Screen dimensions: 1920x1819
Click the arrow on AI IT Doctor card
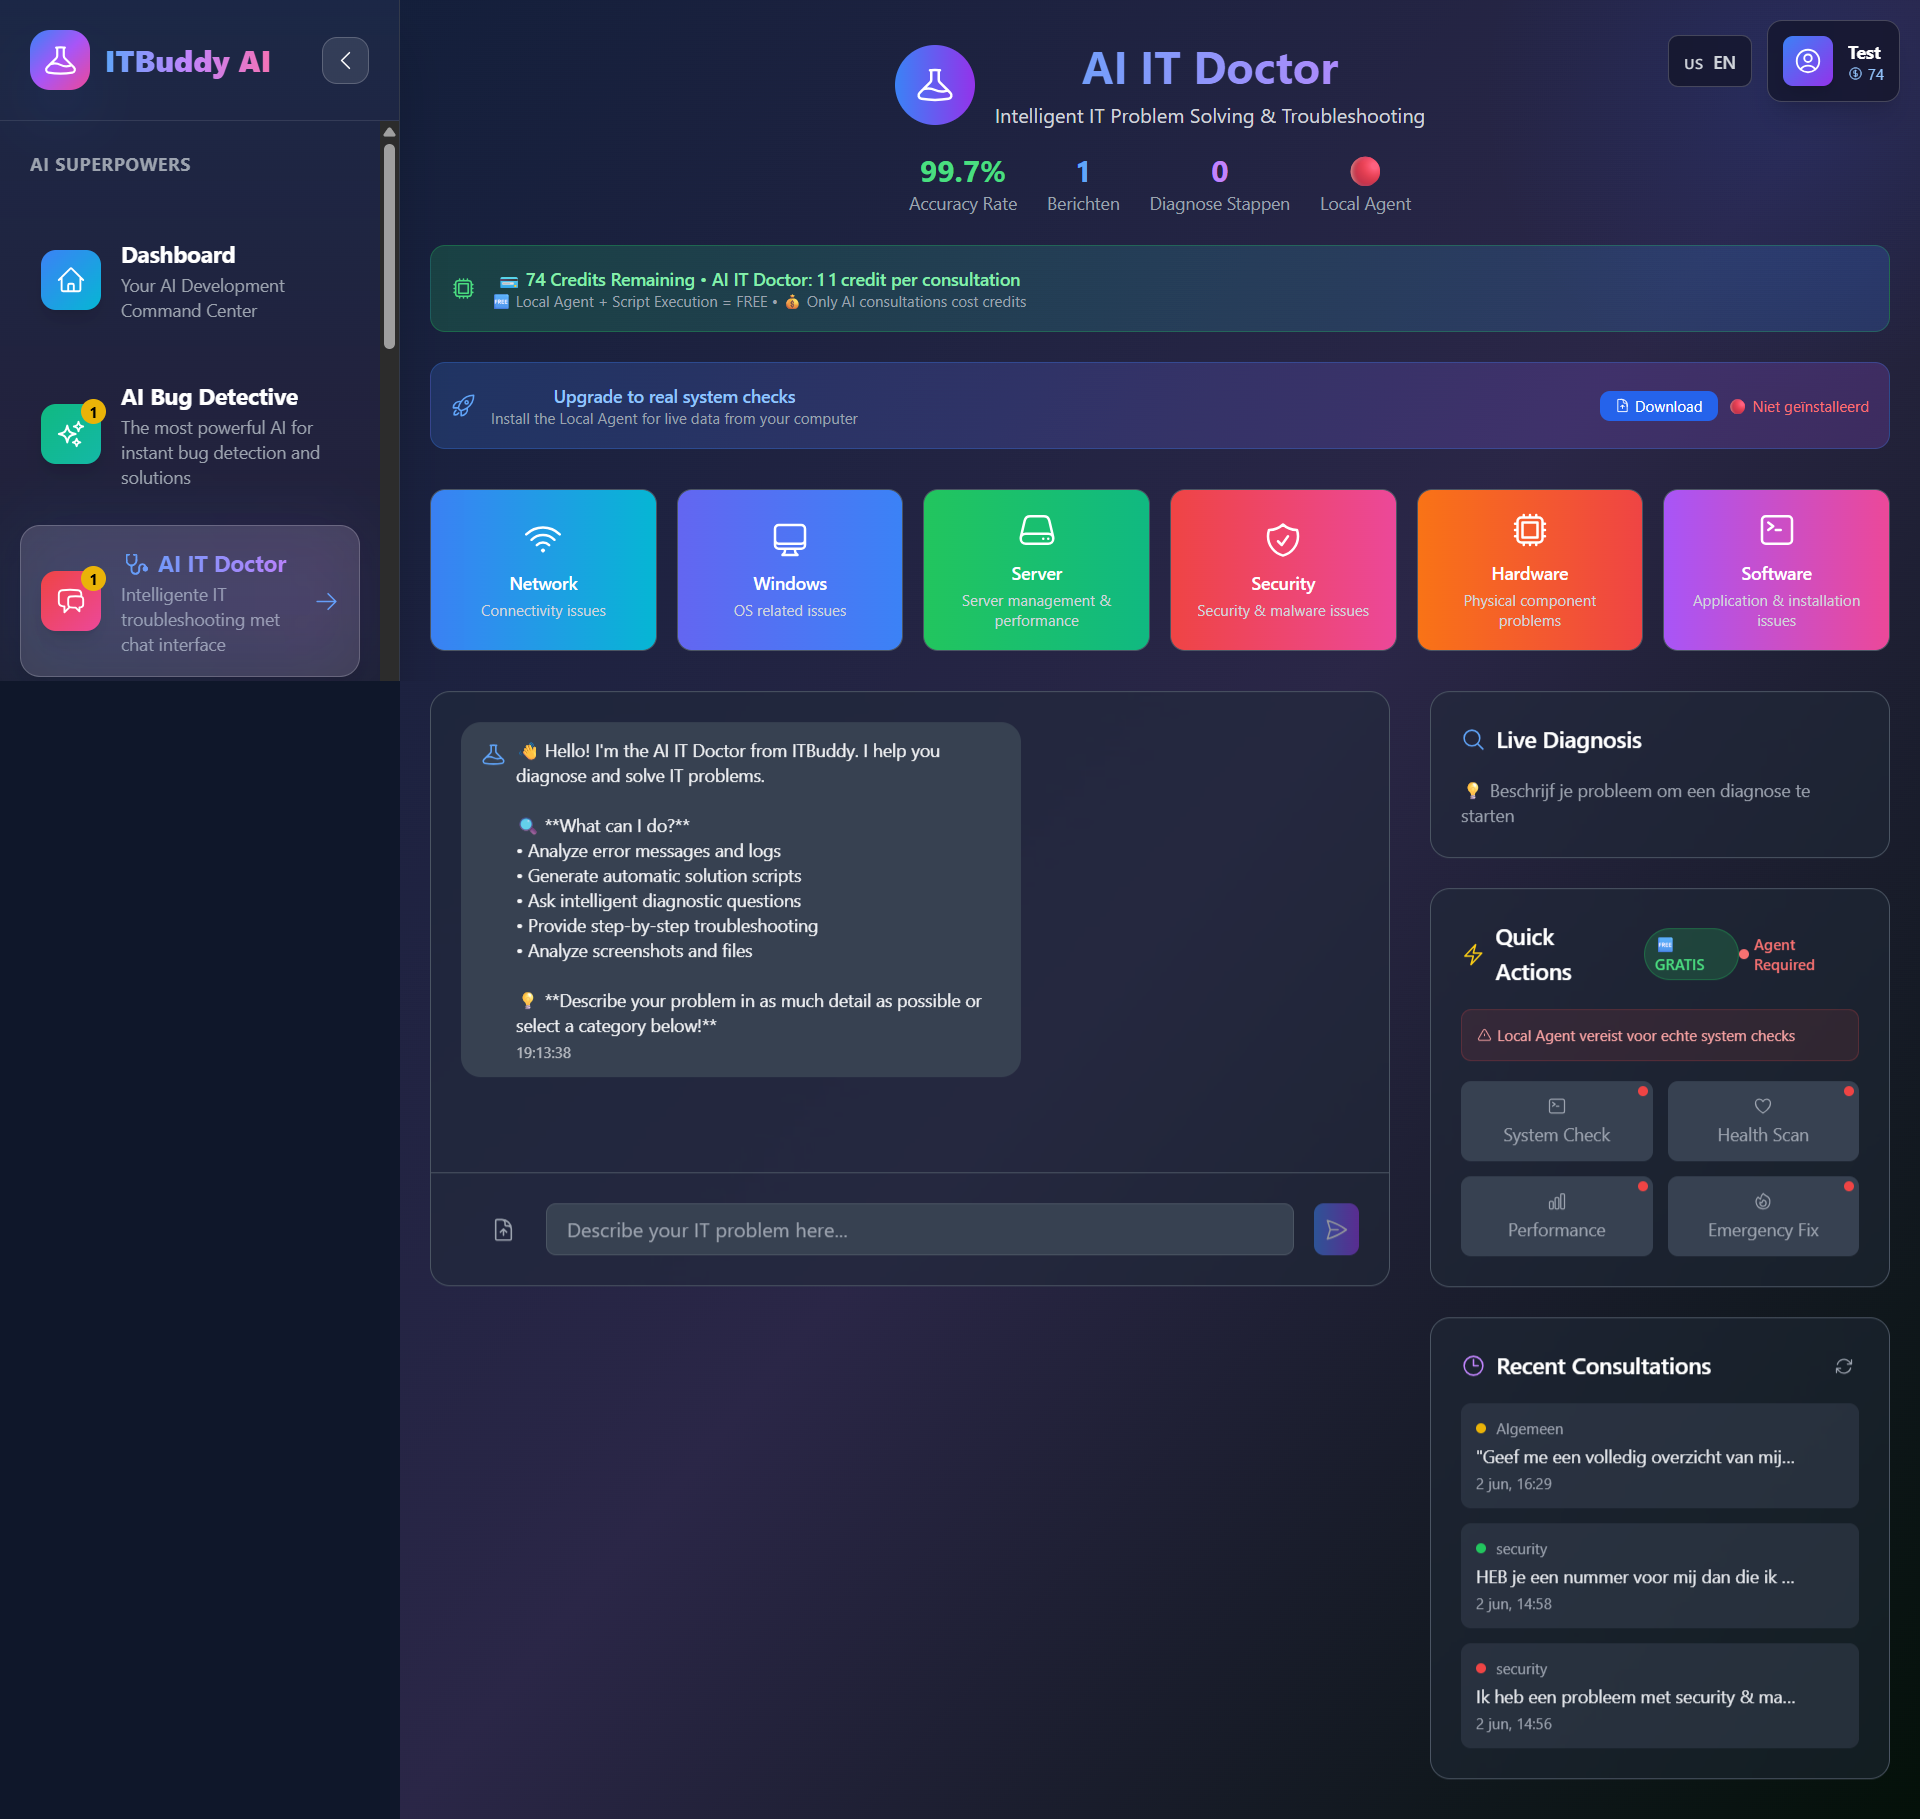pyautogui.click(x=326, y=602)
